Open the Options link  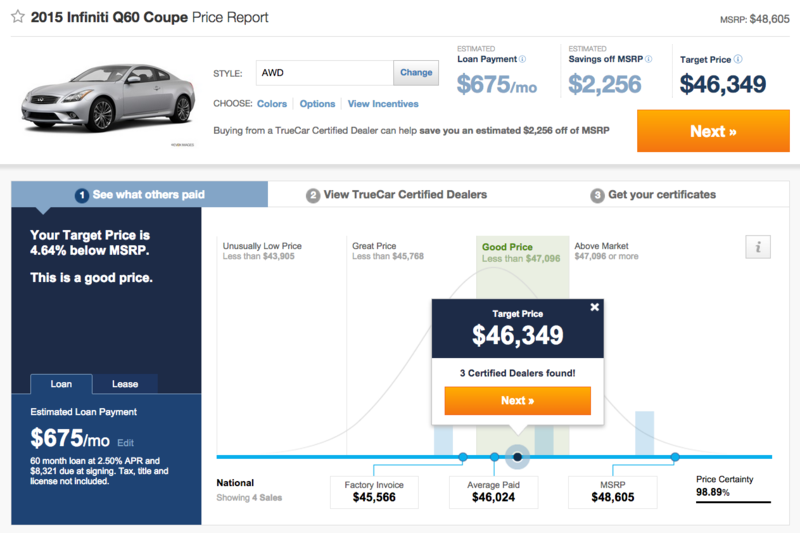[317, 104]
